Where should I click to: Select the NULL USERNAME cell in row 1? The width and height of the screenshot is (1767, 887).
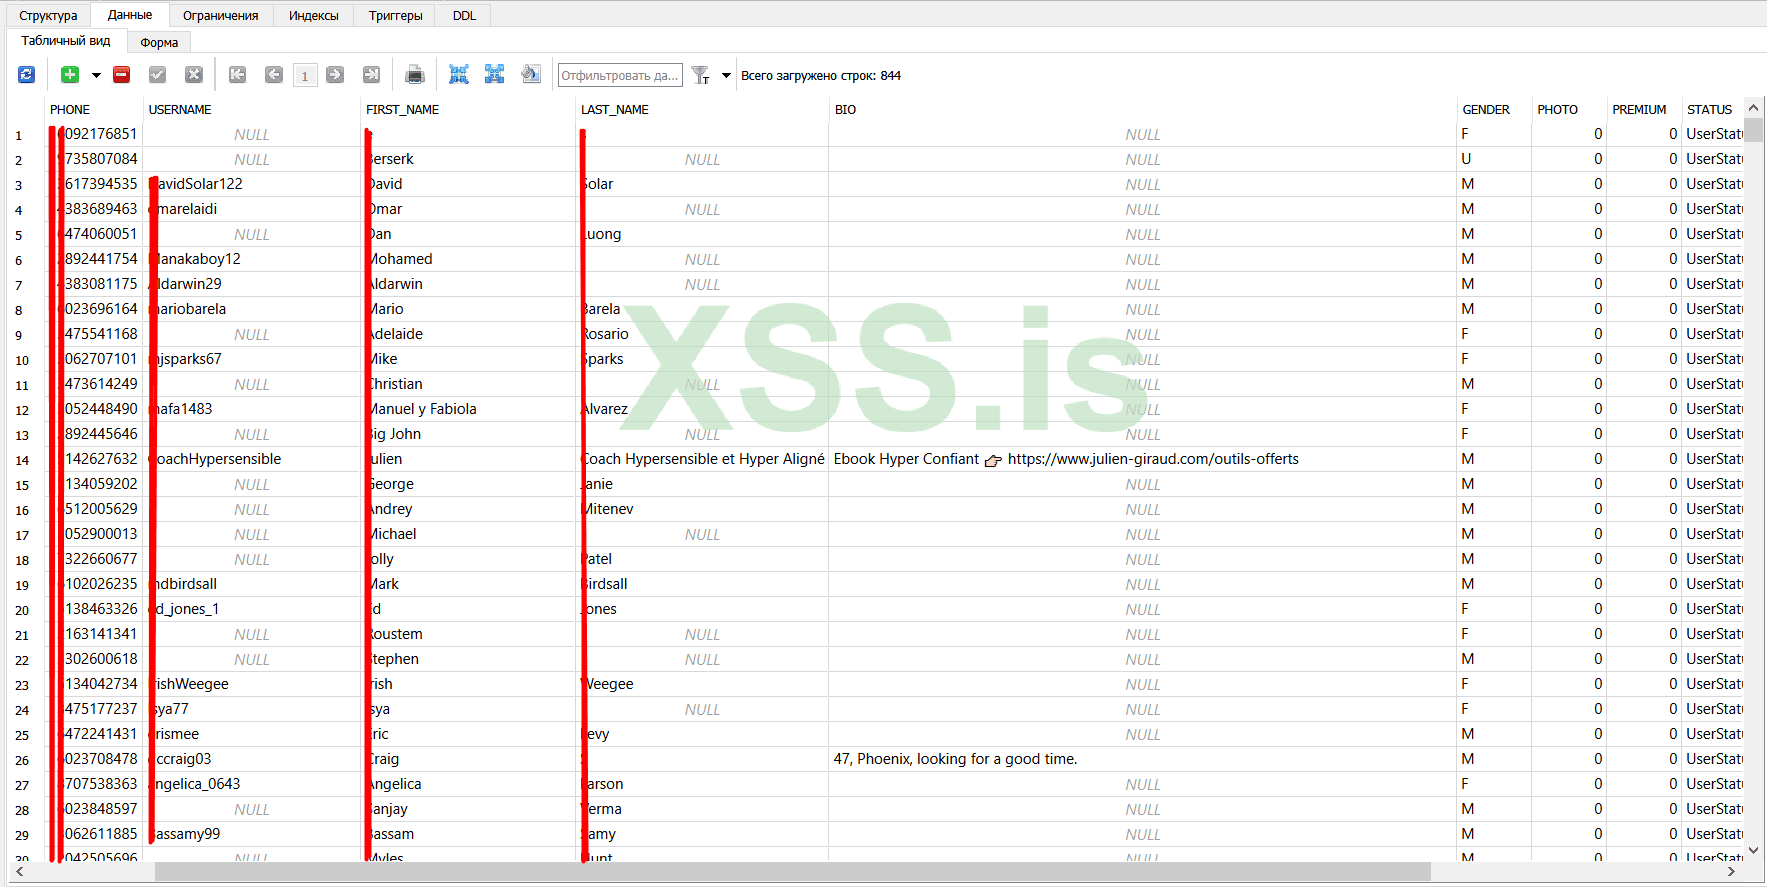click(252, 134)
